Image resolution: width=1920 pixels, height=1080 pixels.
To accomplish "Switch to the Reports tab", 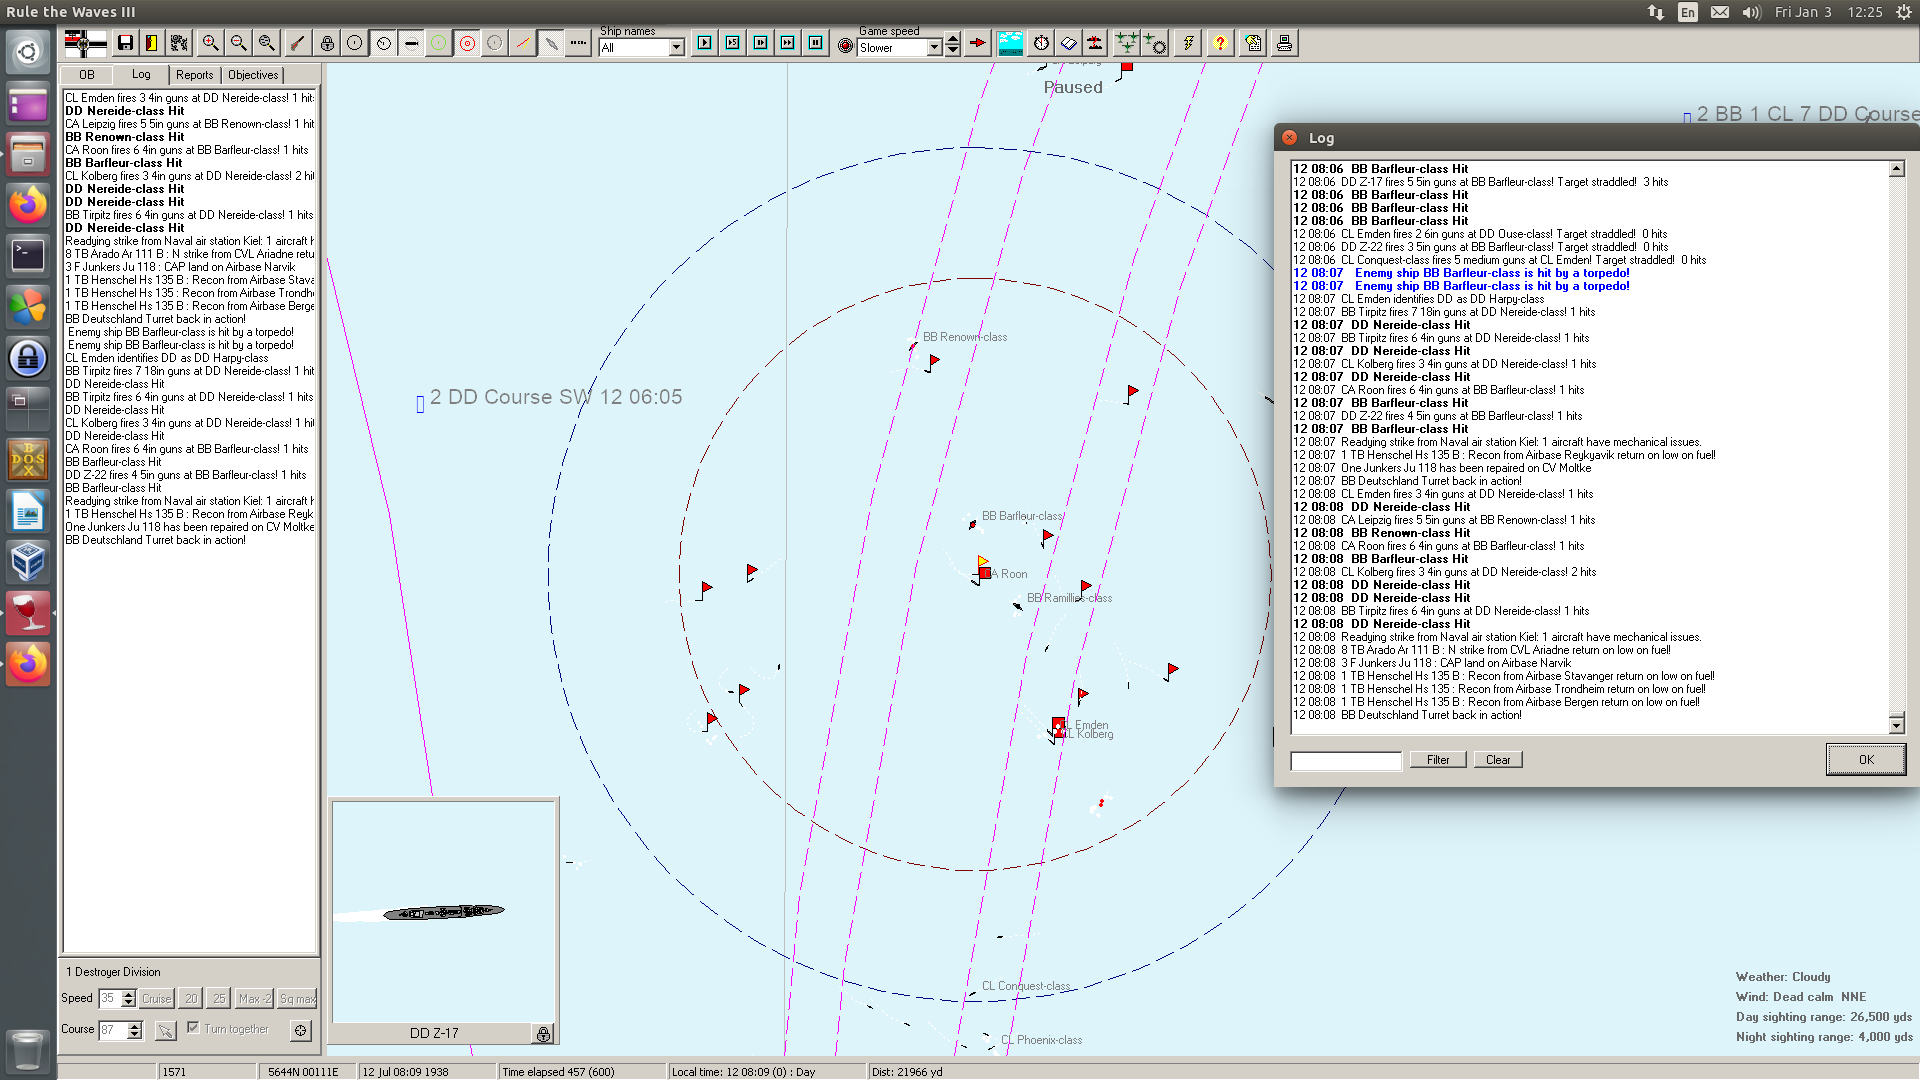I will pyautogui.click(x=194, y=75).
